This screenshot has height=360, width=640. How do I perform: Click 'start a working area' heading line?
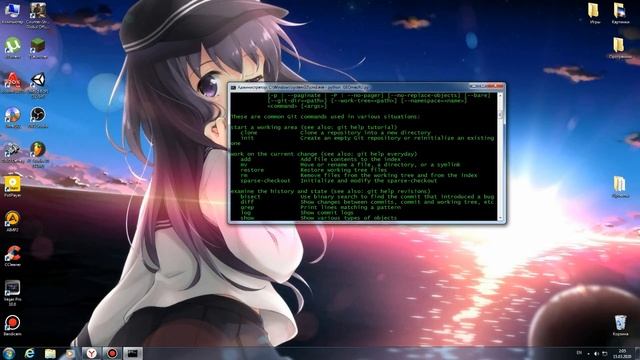(x=313, y=127)
